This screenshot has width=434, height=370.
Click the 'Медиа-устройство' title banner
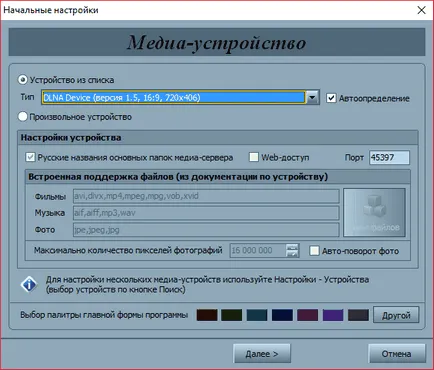(217, 42)
